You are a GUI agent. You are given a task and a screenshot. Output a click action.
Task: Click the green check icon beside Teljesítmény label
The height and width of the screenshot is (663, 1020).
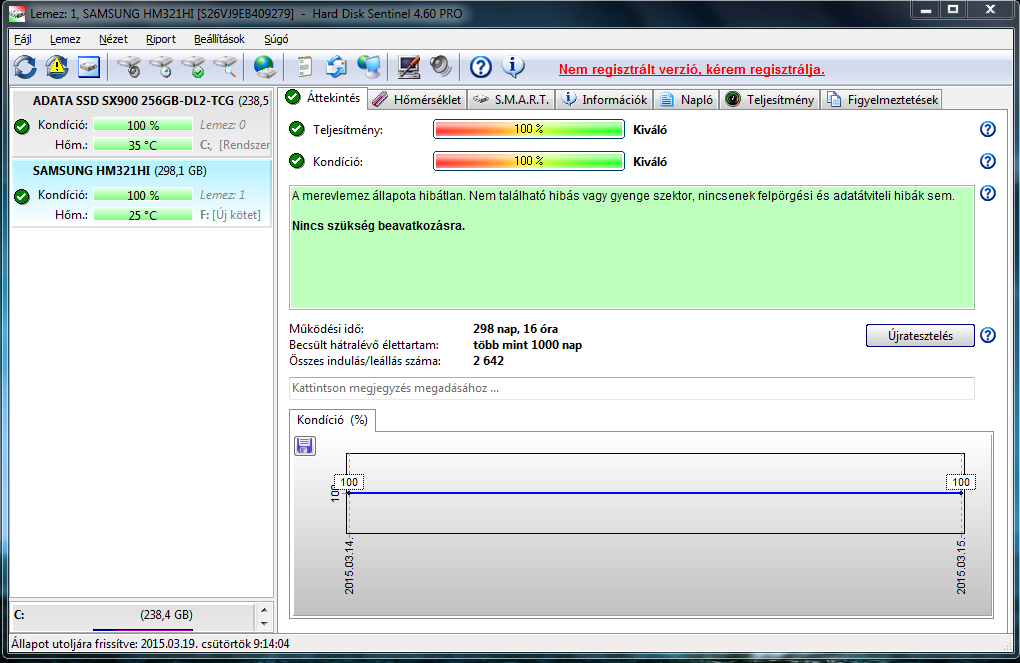297,129
